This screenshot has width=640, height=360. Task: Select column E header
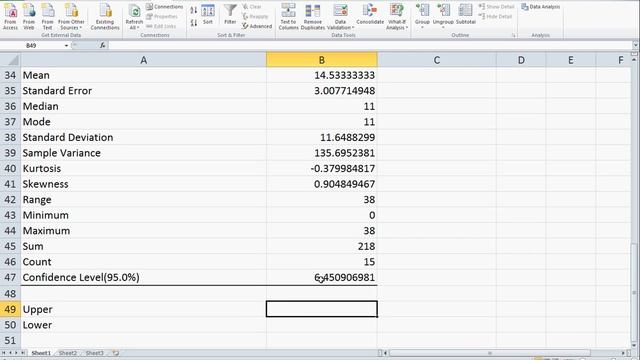(x=571, y=60)
